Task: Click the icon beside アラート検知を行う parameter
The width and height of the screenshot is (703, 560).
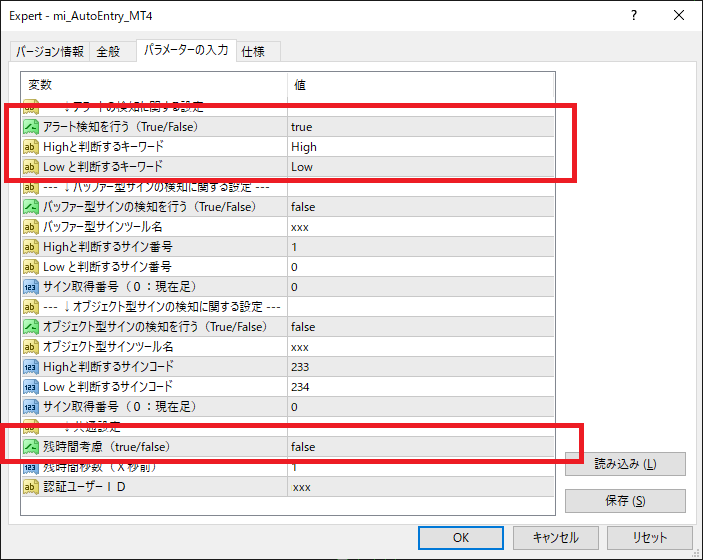Action: 31,127
